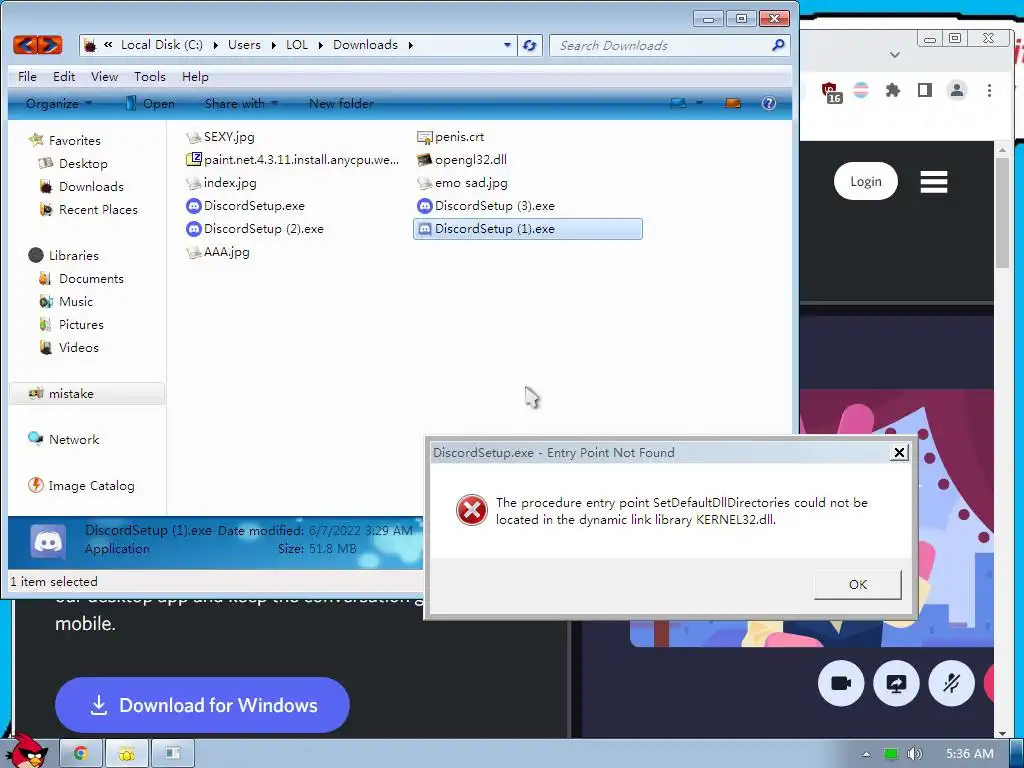
Task: Click OK in the error dialog
Action: coord(857,584)
